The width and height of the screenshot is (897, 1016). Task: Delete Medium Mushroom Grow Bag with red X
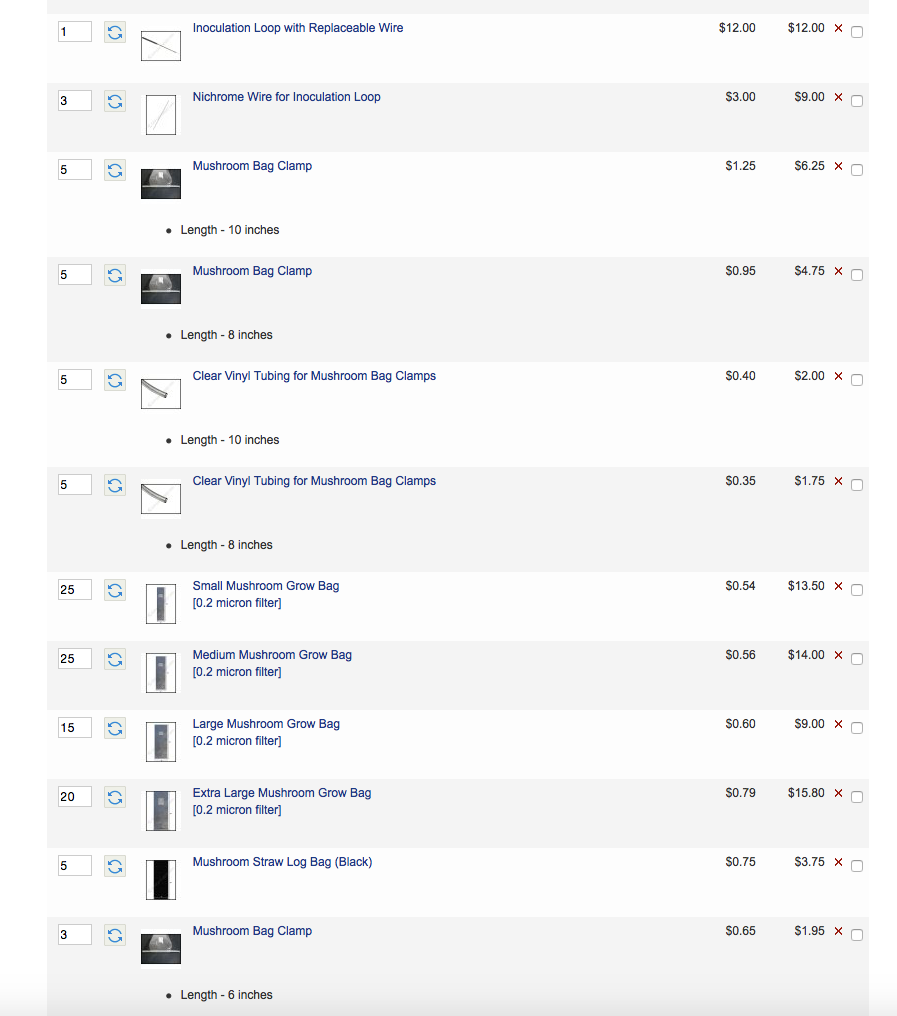pyautogui.click(x=838, y=655)
